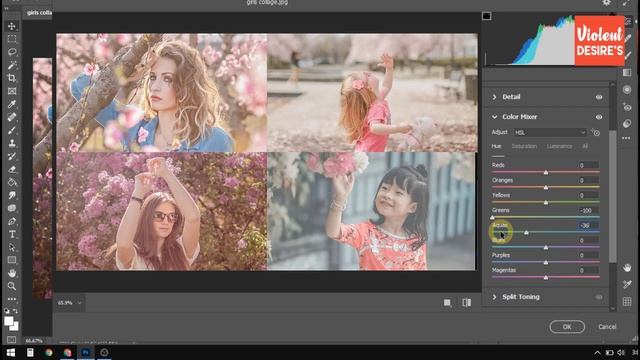Select the Rectangle shape tool

click(12, 260)
